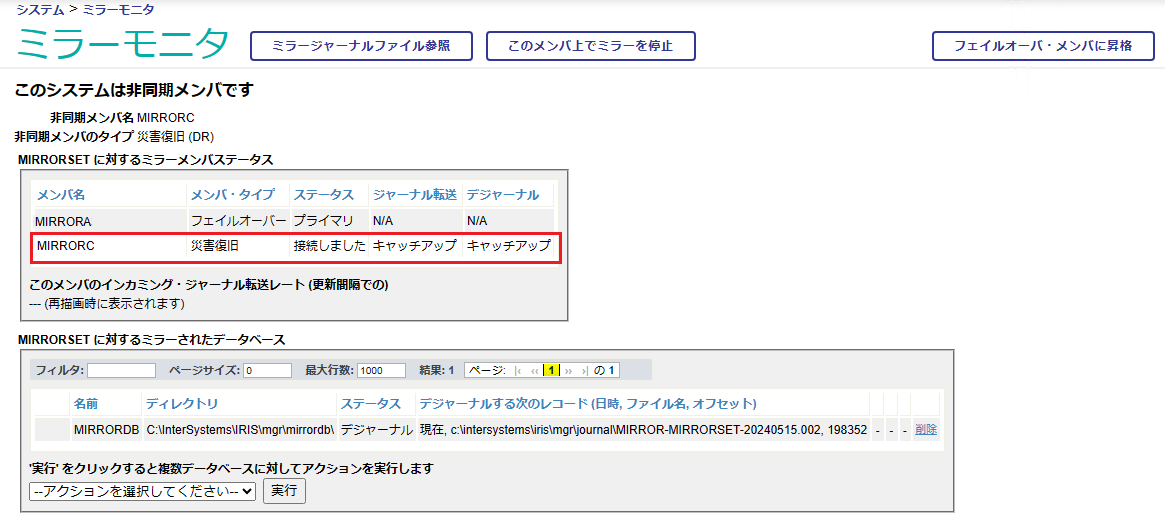Click the previous page double-arrow
The width and height of the screenshot is (1165, 525).
[x=534, y=371]
